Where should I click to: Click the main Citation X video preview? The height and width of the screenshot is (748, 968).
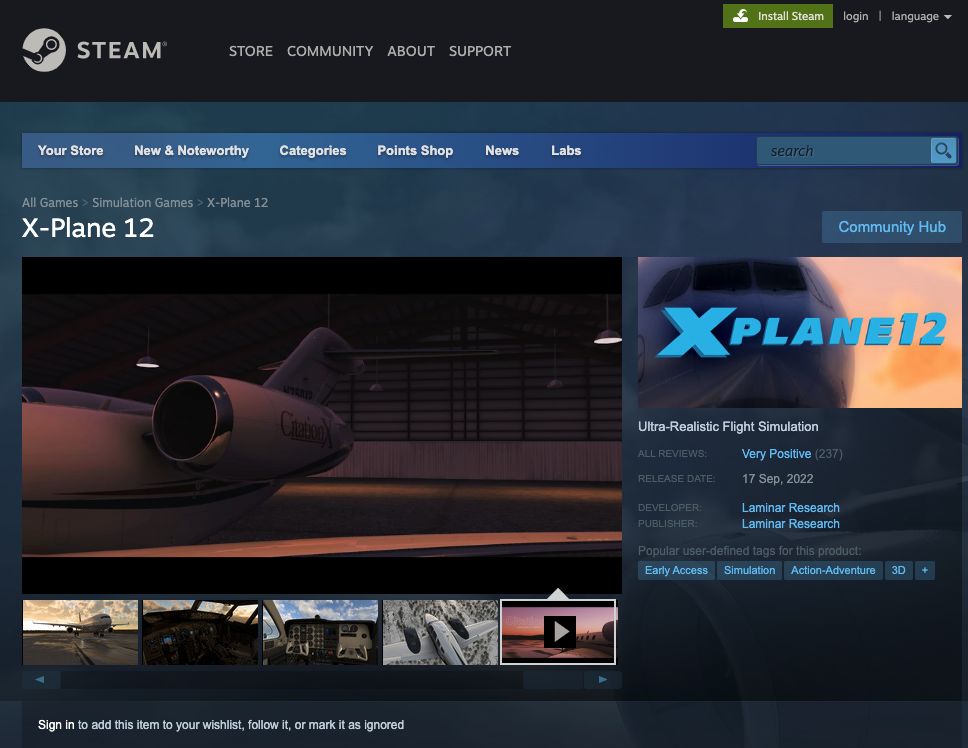tap(322, 425)
